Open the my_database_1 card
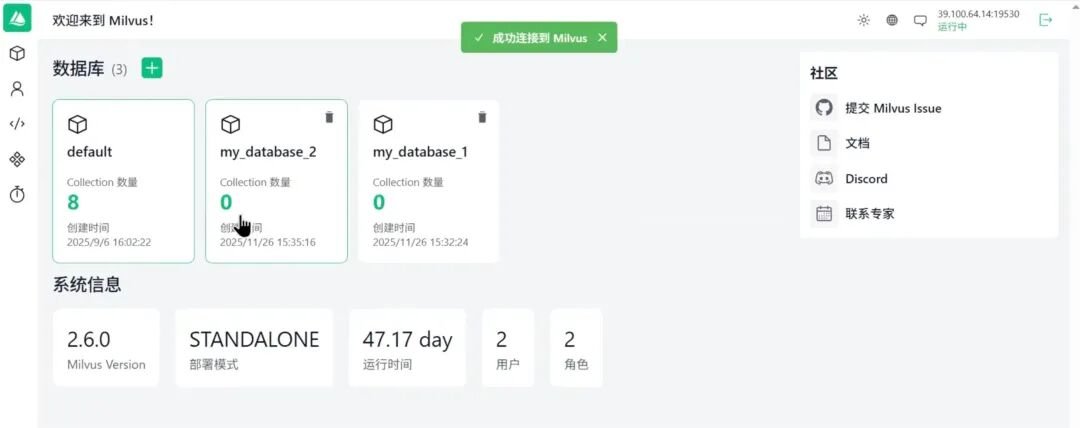1080x428 pixels. [429, 181]
